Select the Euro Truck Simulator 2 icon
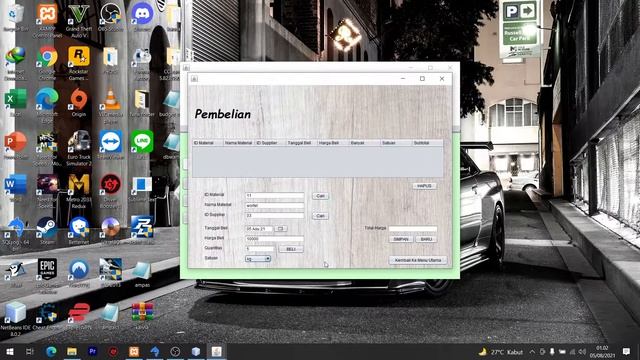Image resolution: width=640 pixels, height=360 pixels. (x=78, y=148)
